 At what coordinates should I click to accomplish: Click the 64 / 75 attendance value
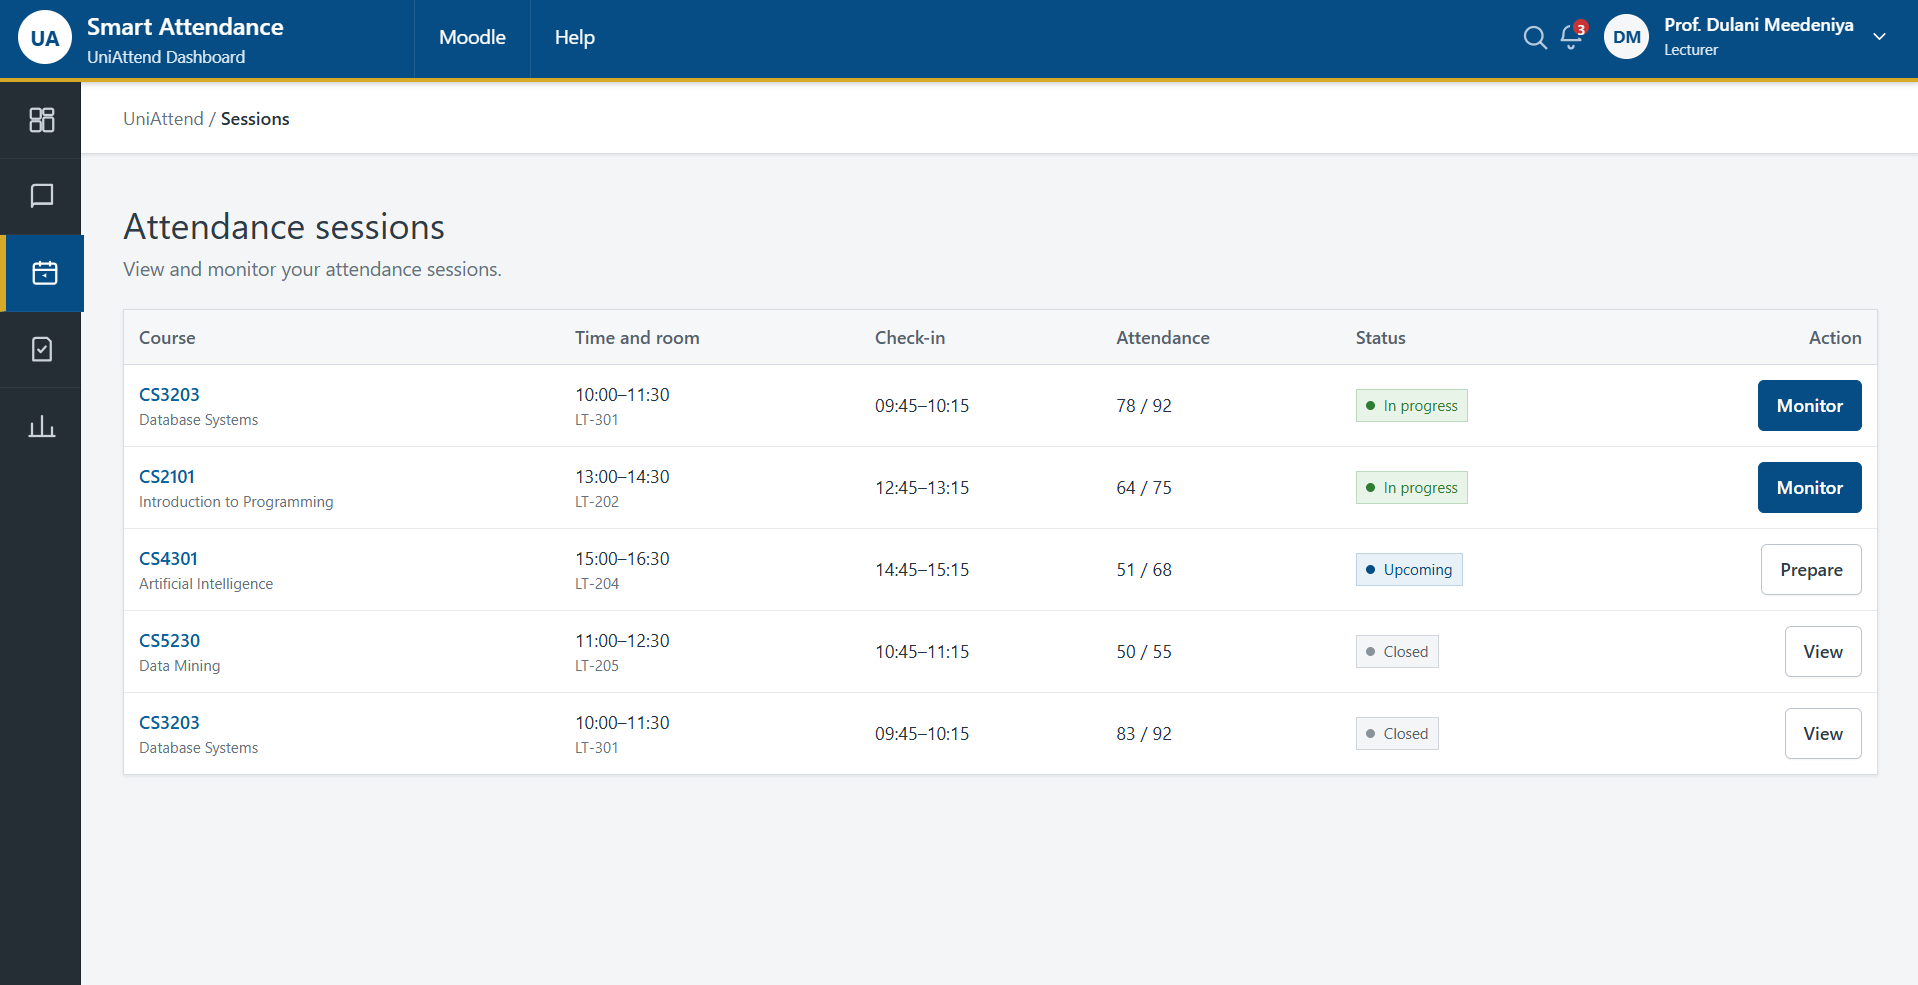pos(1143,488)
